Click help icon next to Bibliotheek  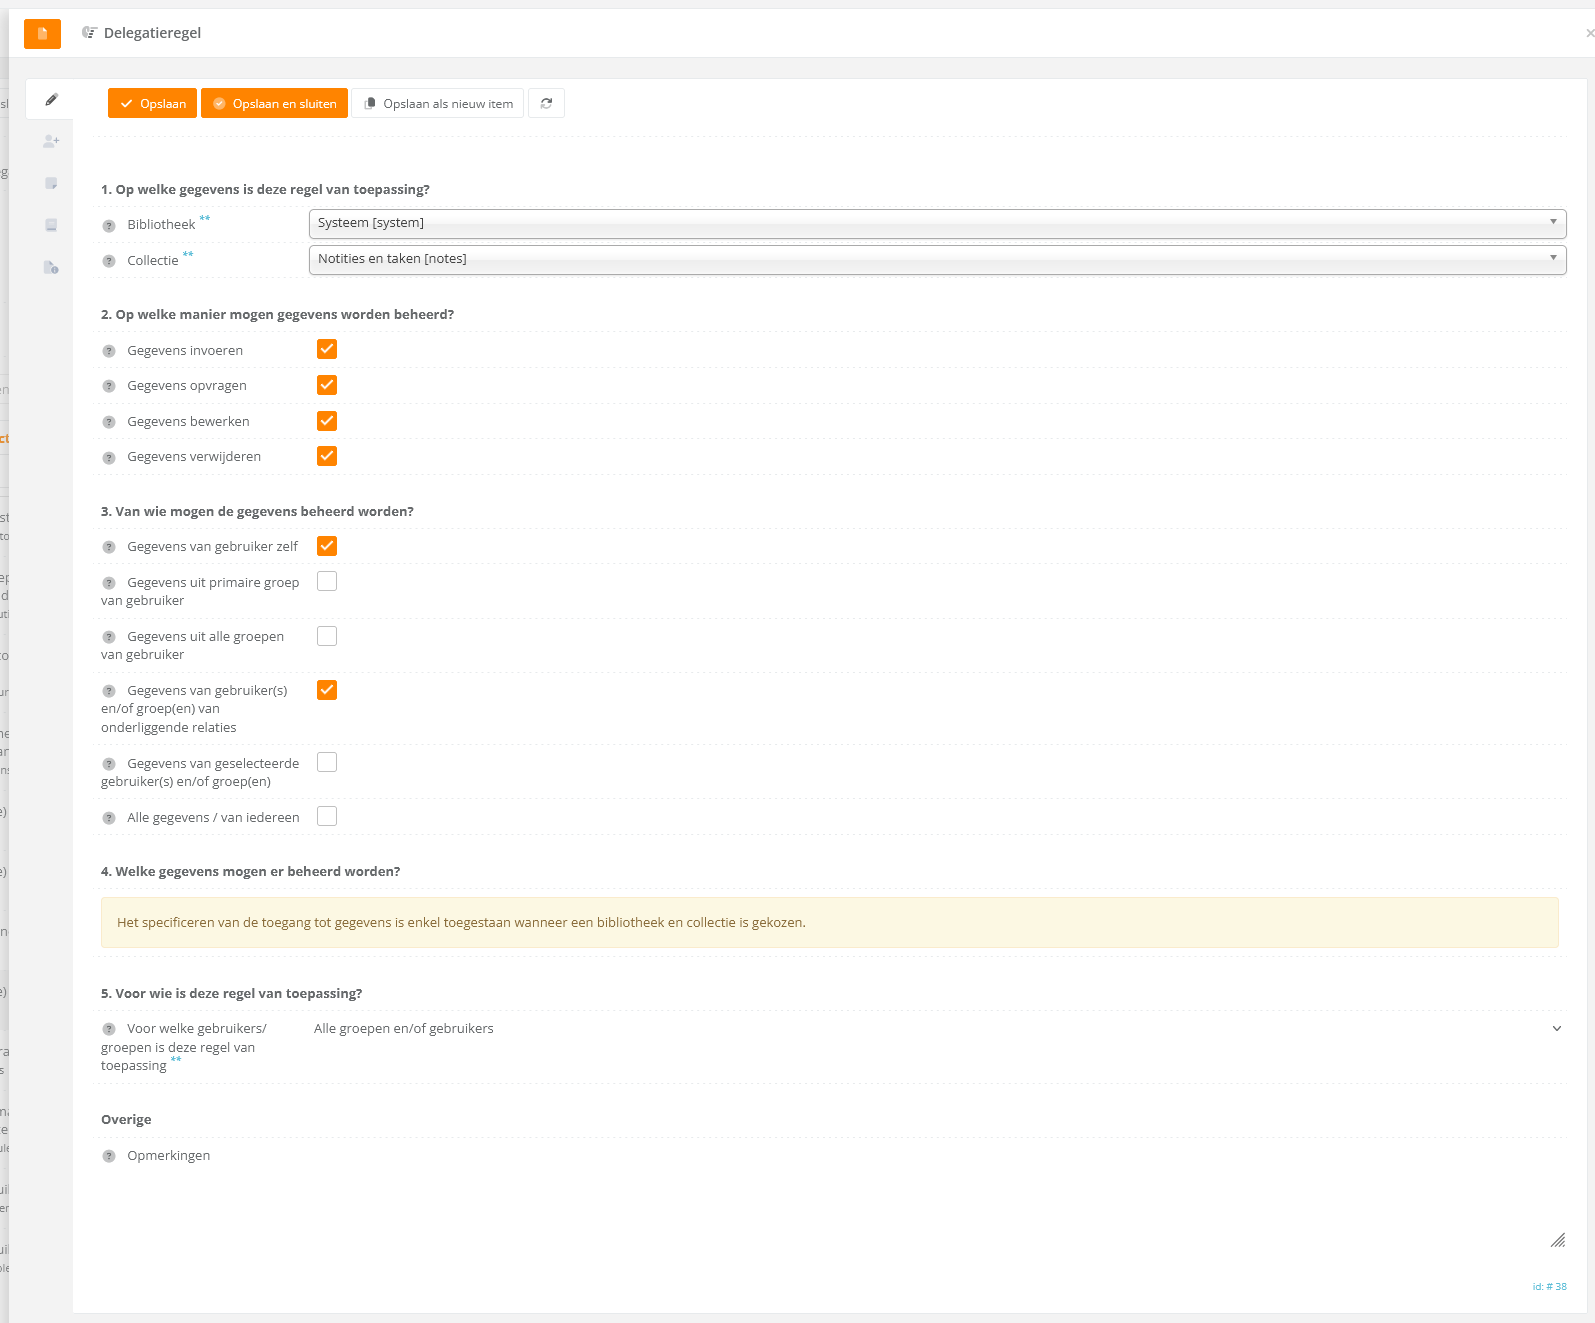point(109,226)
